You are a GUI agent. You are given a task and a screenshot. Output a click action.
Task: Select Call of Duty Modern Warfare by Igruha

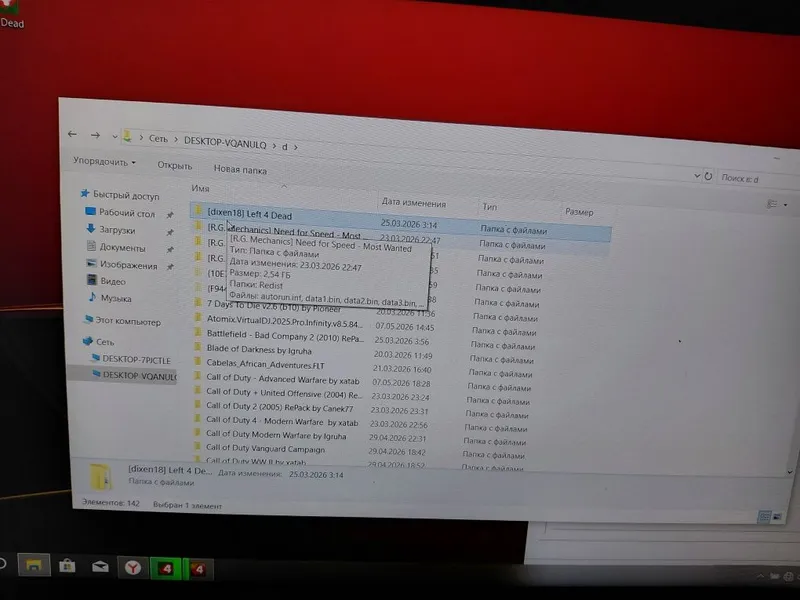click(276, 435)
